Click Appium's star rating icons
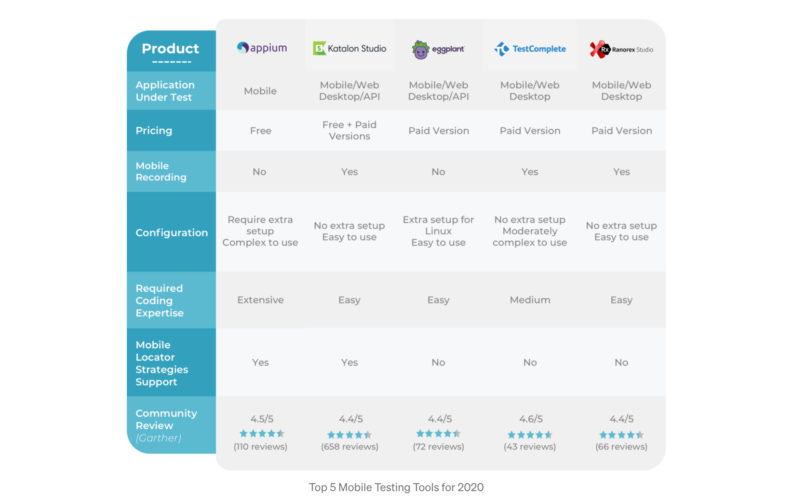 (x=260, y=433)
